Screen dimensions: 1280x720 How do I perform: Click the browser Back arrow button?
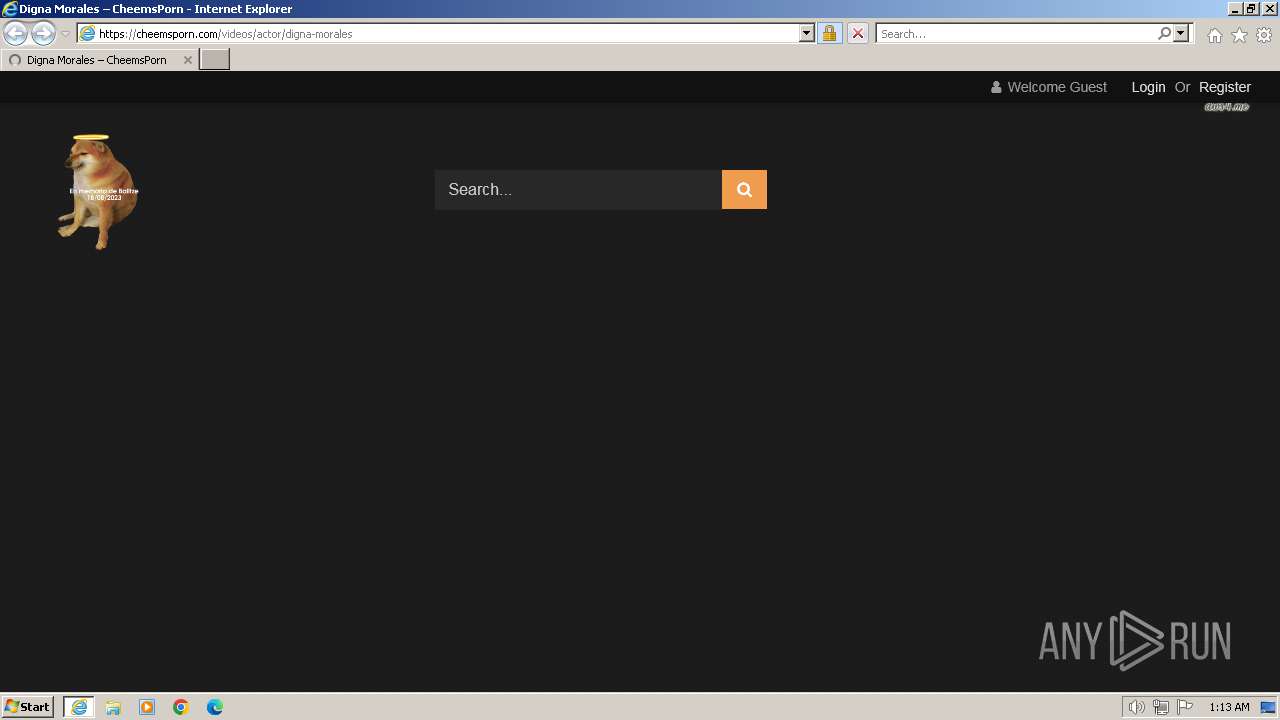click(15, 33)
